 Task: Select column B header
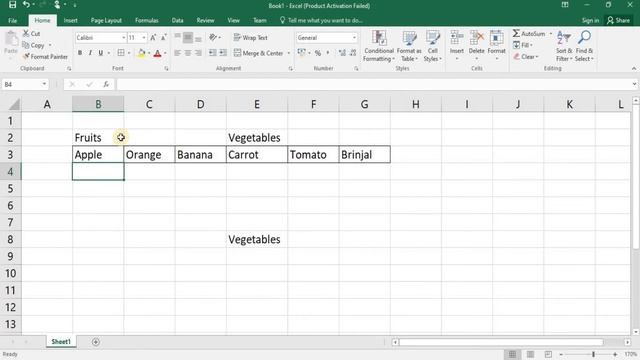tap(98, 104)
